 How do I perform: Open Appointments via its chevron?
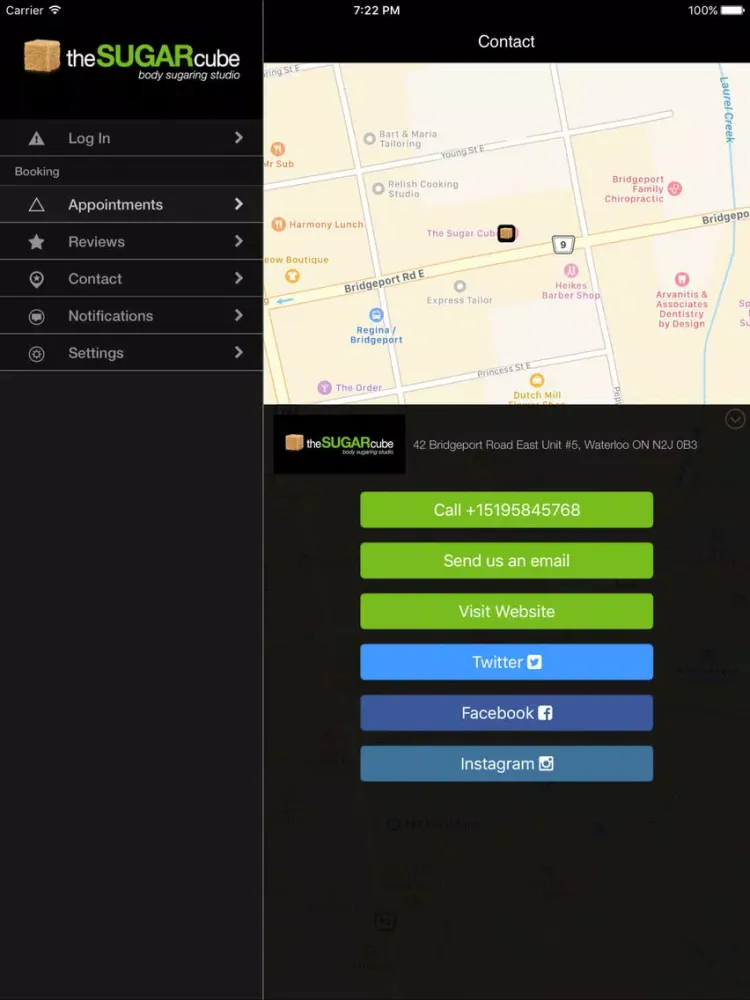(x=239, y=204)
